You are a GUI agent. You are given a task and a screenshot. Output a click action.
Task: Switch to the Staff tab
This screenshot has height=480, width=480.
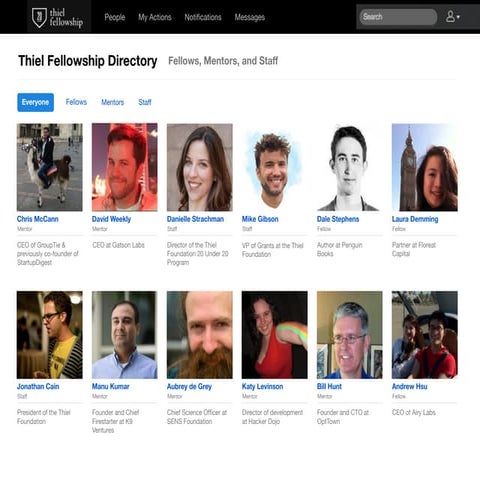click(145, 102)
